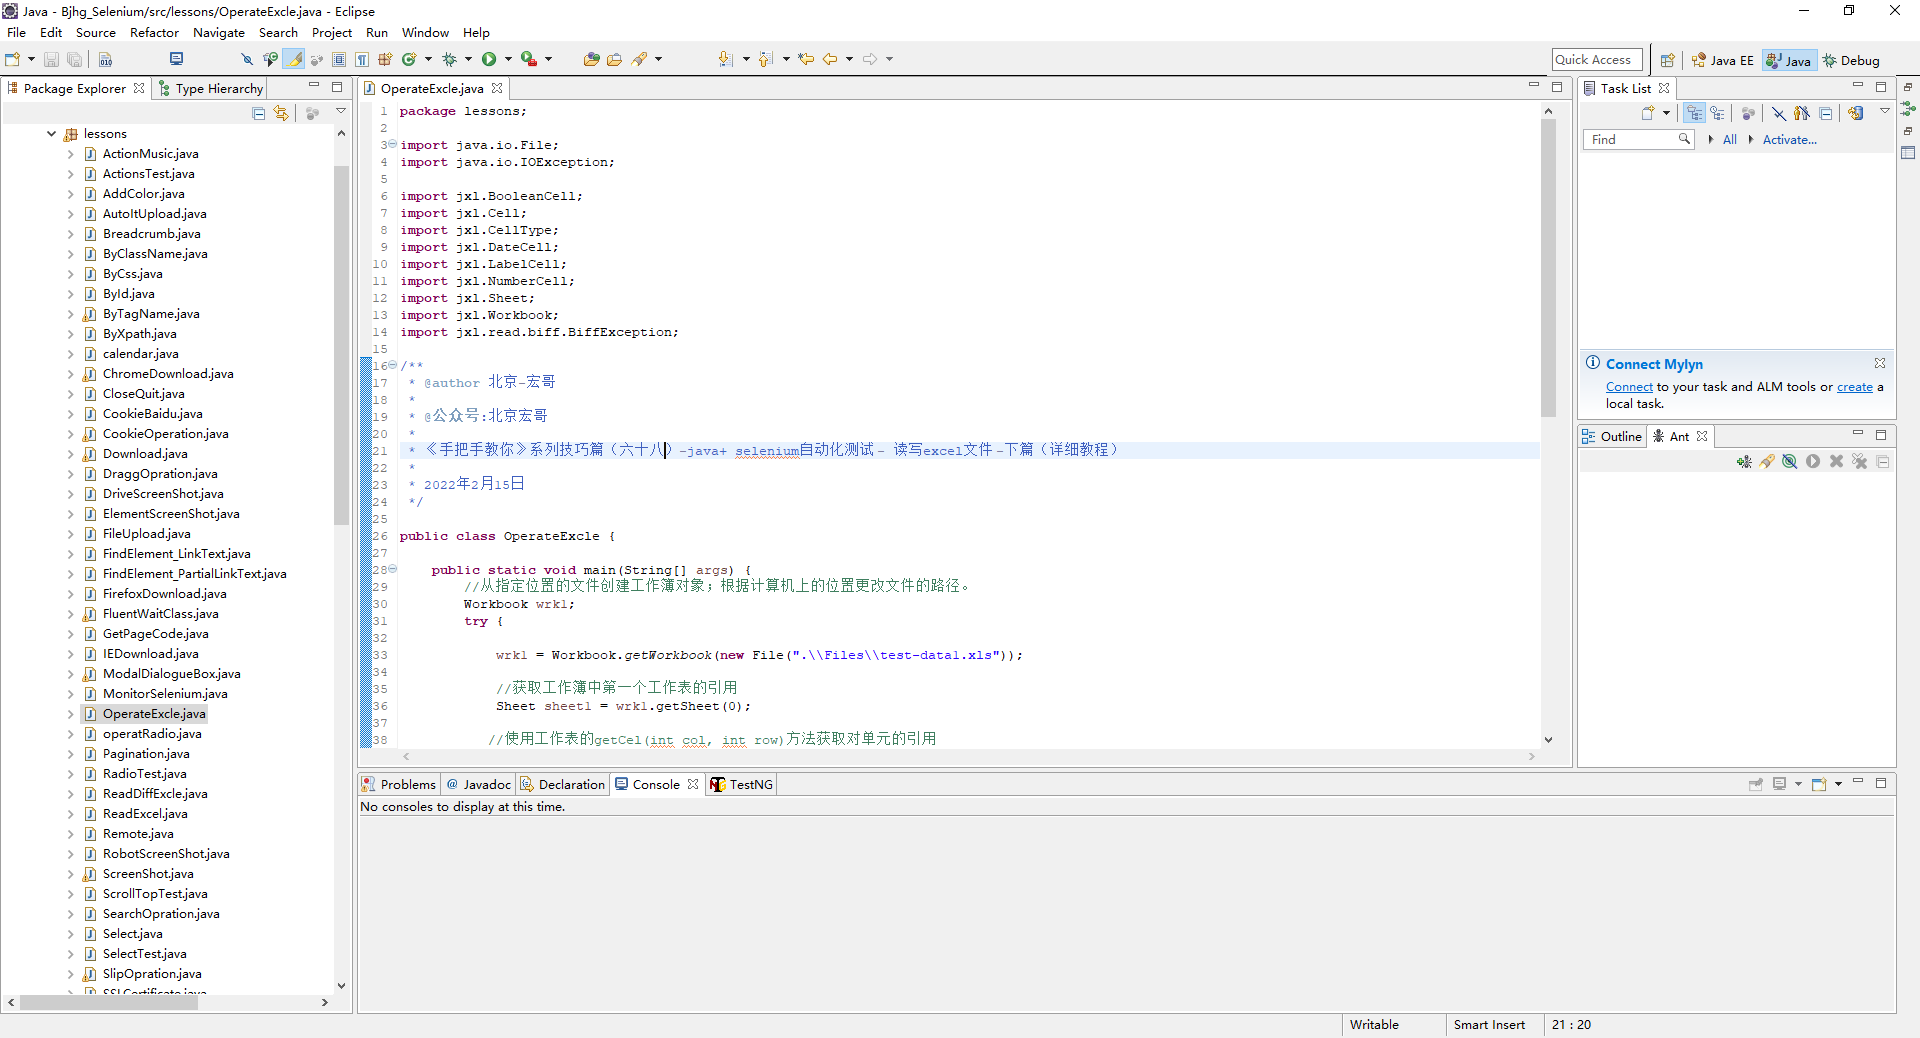
Task: Click the New file wizard icon
Action: (x=13, y=59)
